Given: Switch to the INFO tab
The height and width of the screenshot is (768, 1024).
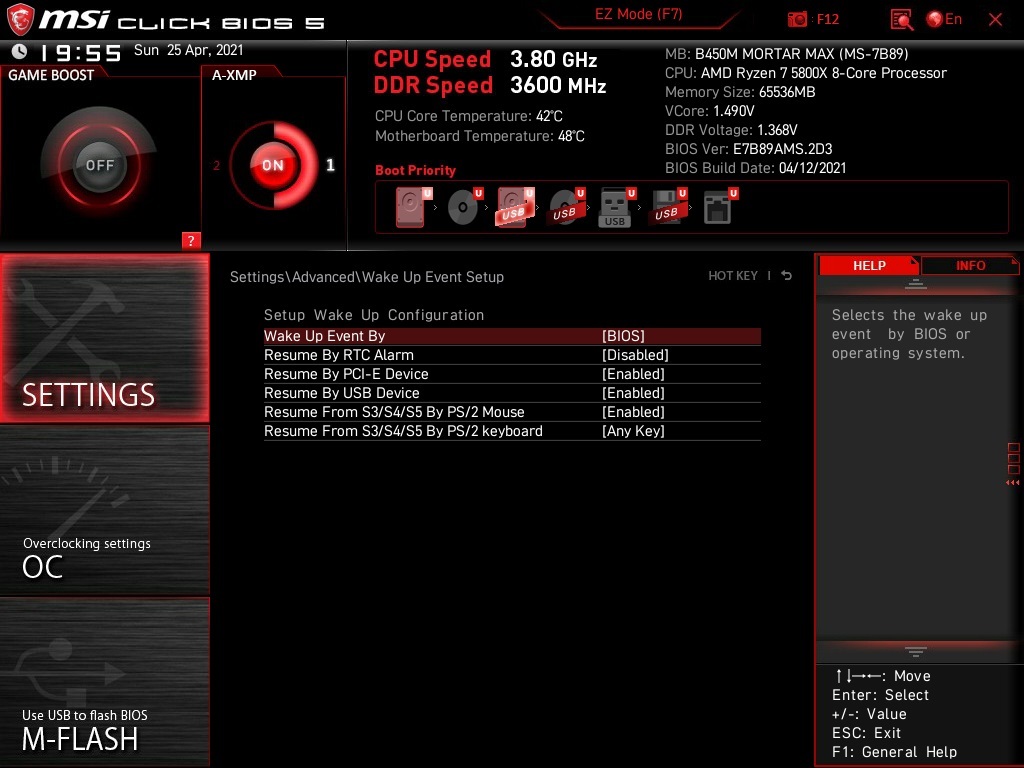Looking at the screenshot, I should pyautogui.click(x=969, y=265).
